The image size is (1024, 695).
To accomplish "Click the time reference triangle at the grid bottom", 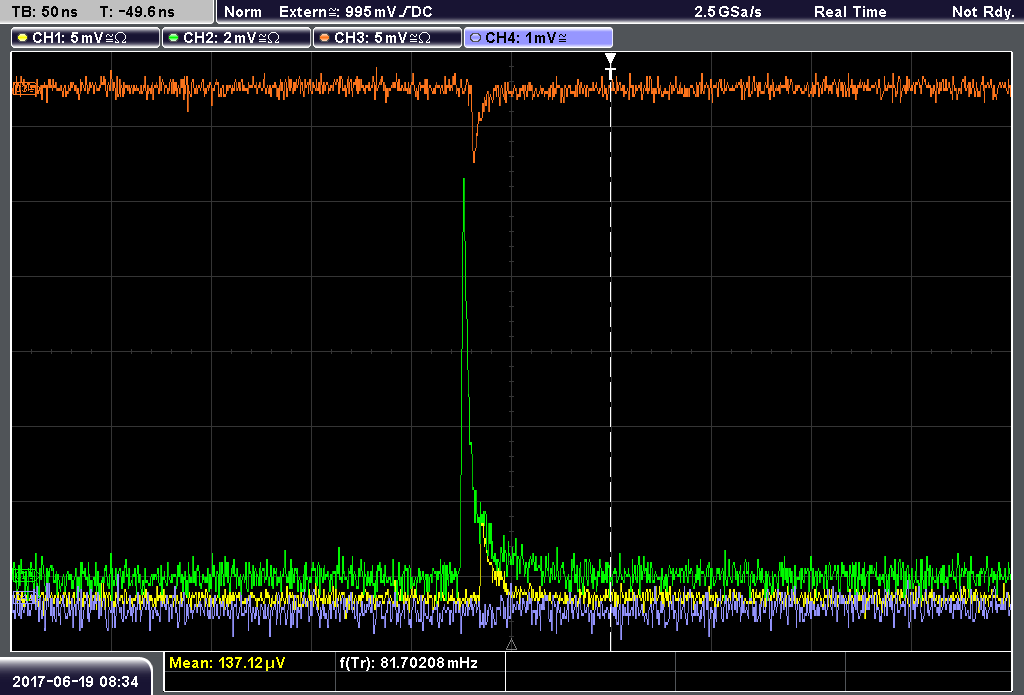I will pyautogui.click(x=511, y=645).
